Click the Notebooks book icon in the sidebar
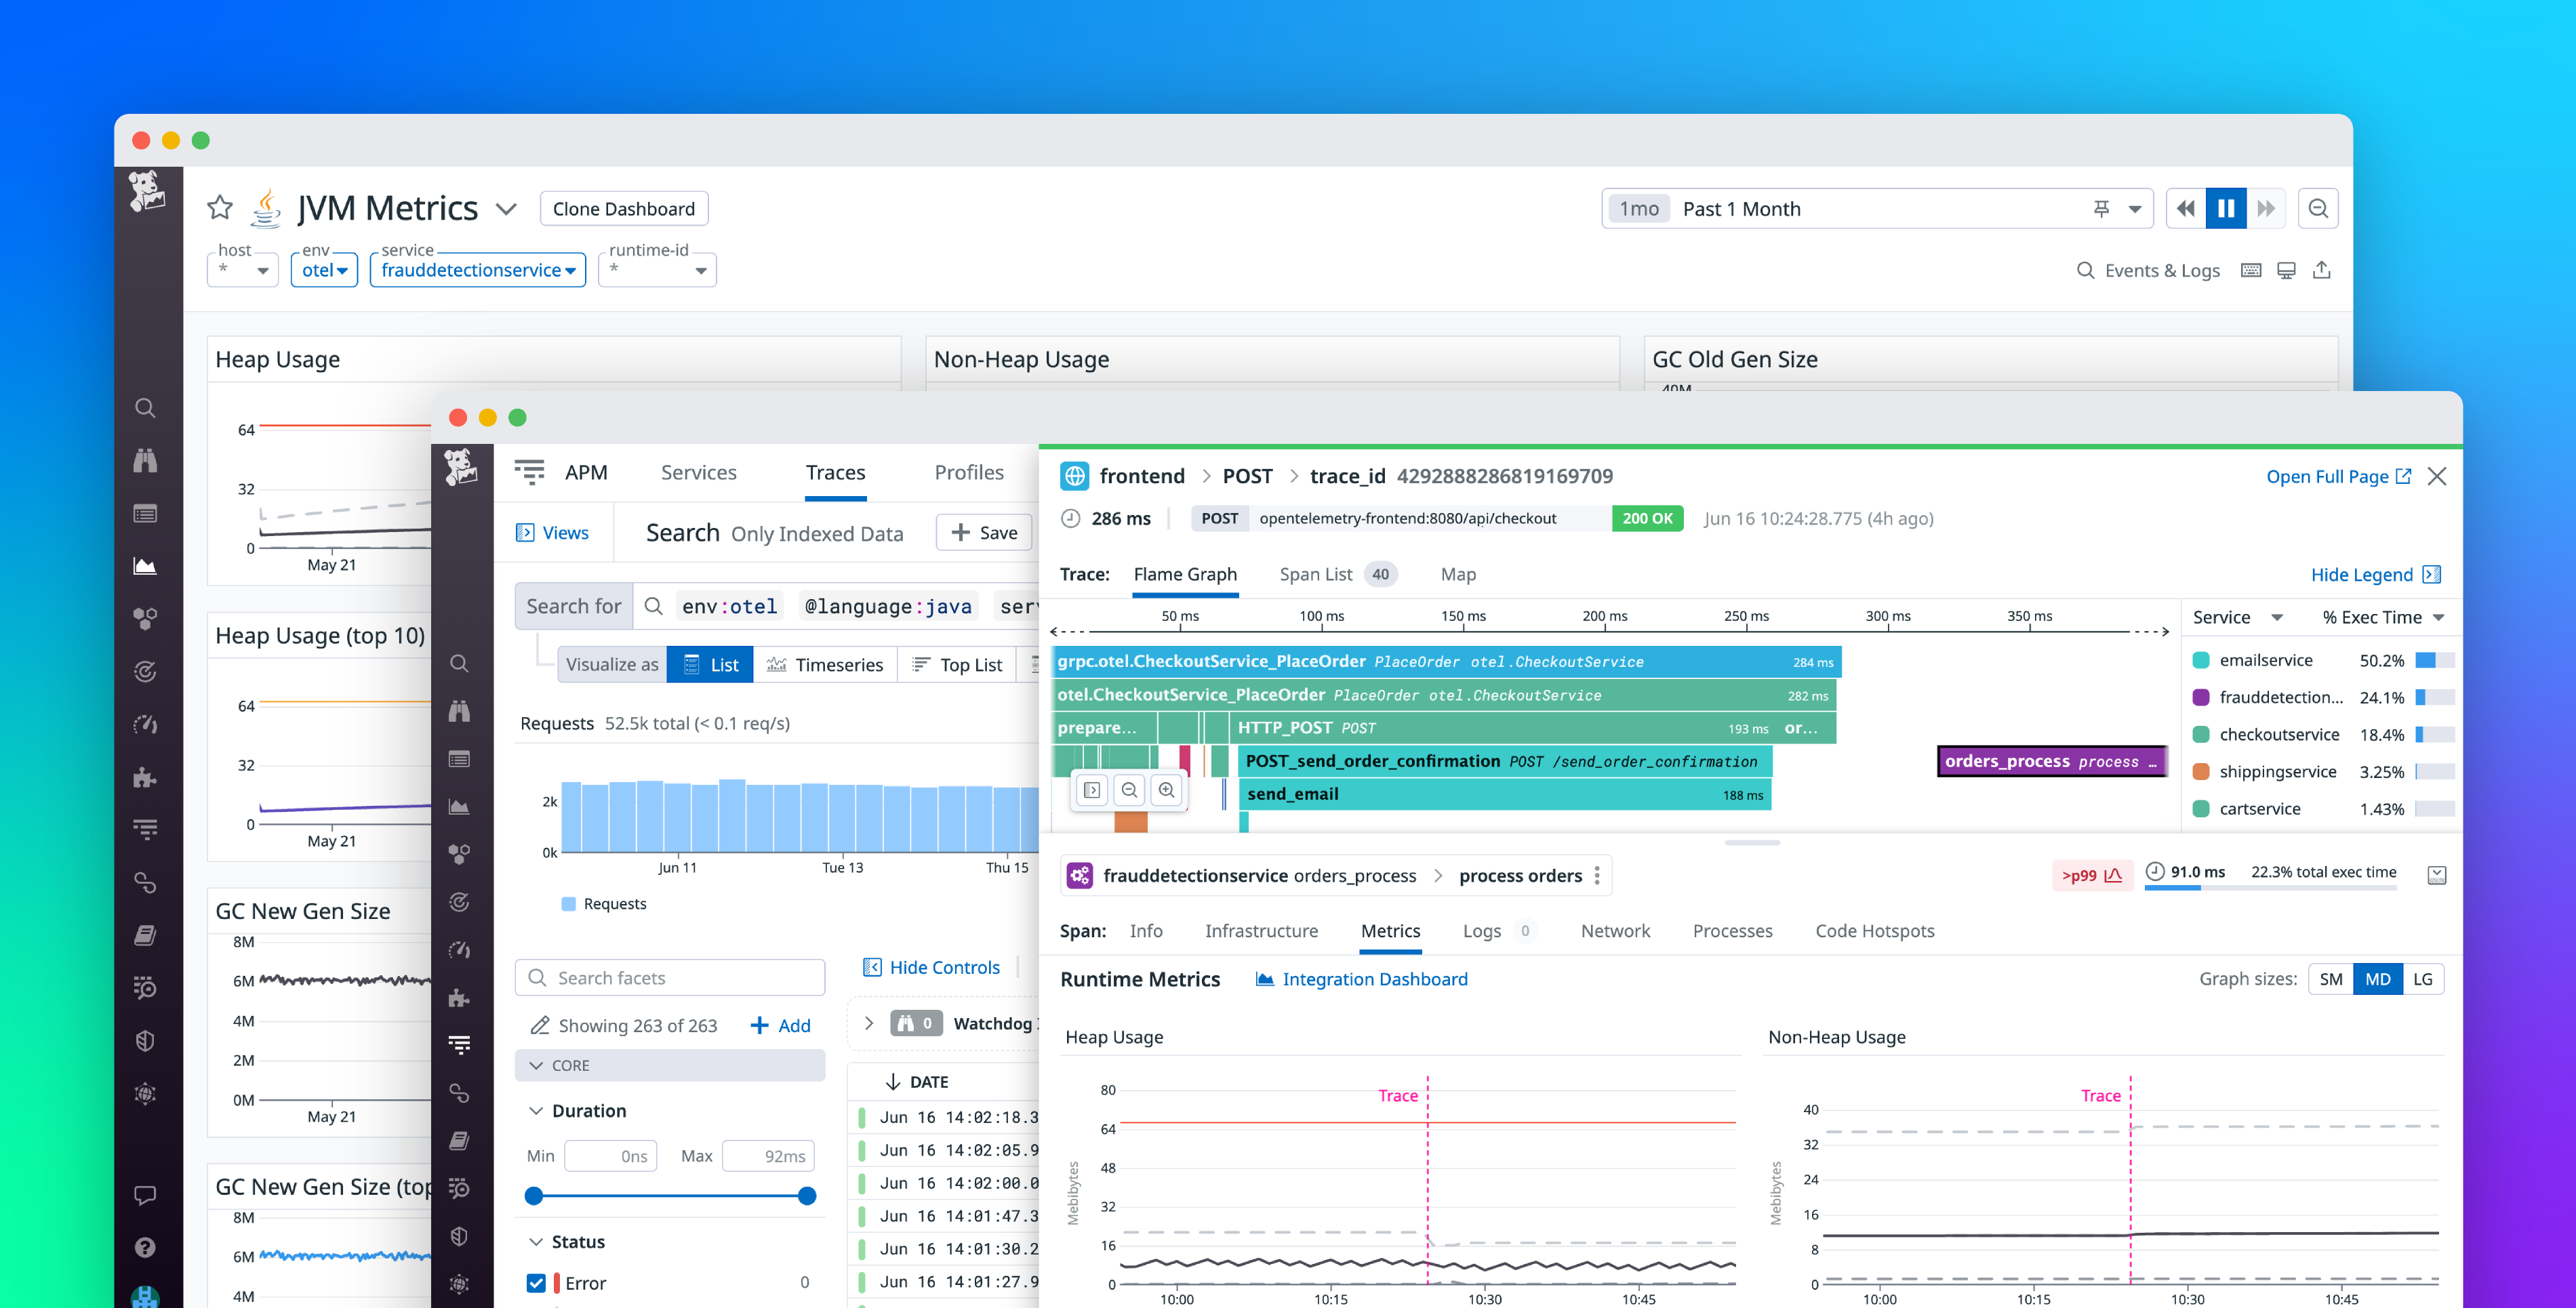2576x1308 pixels. point(146,934)
